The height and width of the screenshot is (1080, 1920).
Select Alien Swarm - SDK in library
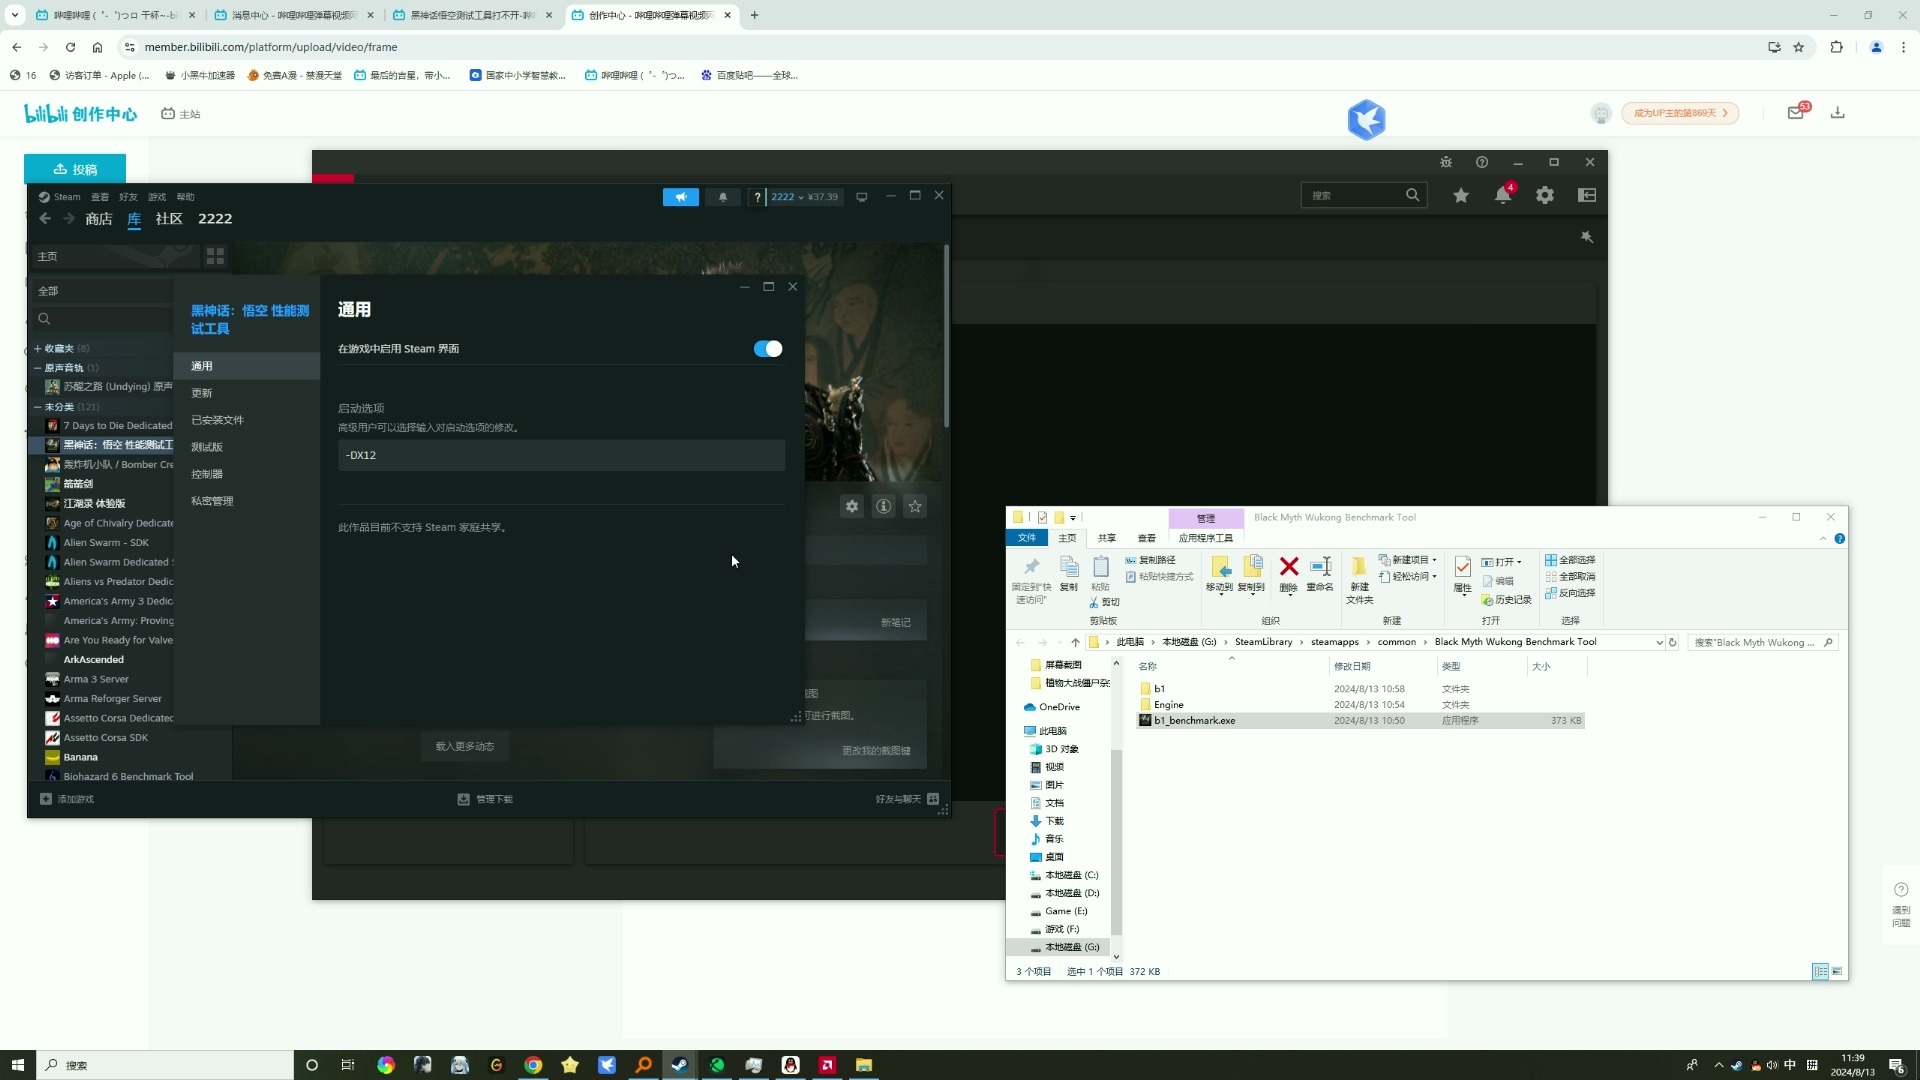pos(106,543)
